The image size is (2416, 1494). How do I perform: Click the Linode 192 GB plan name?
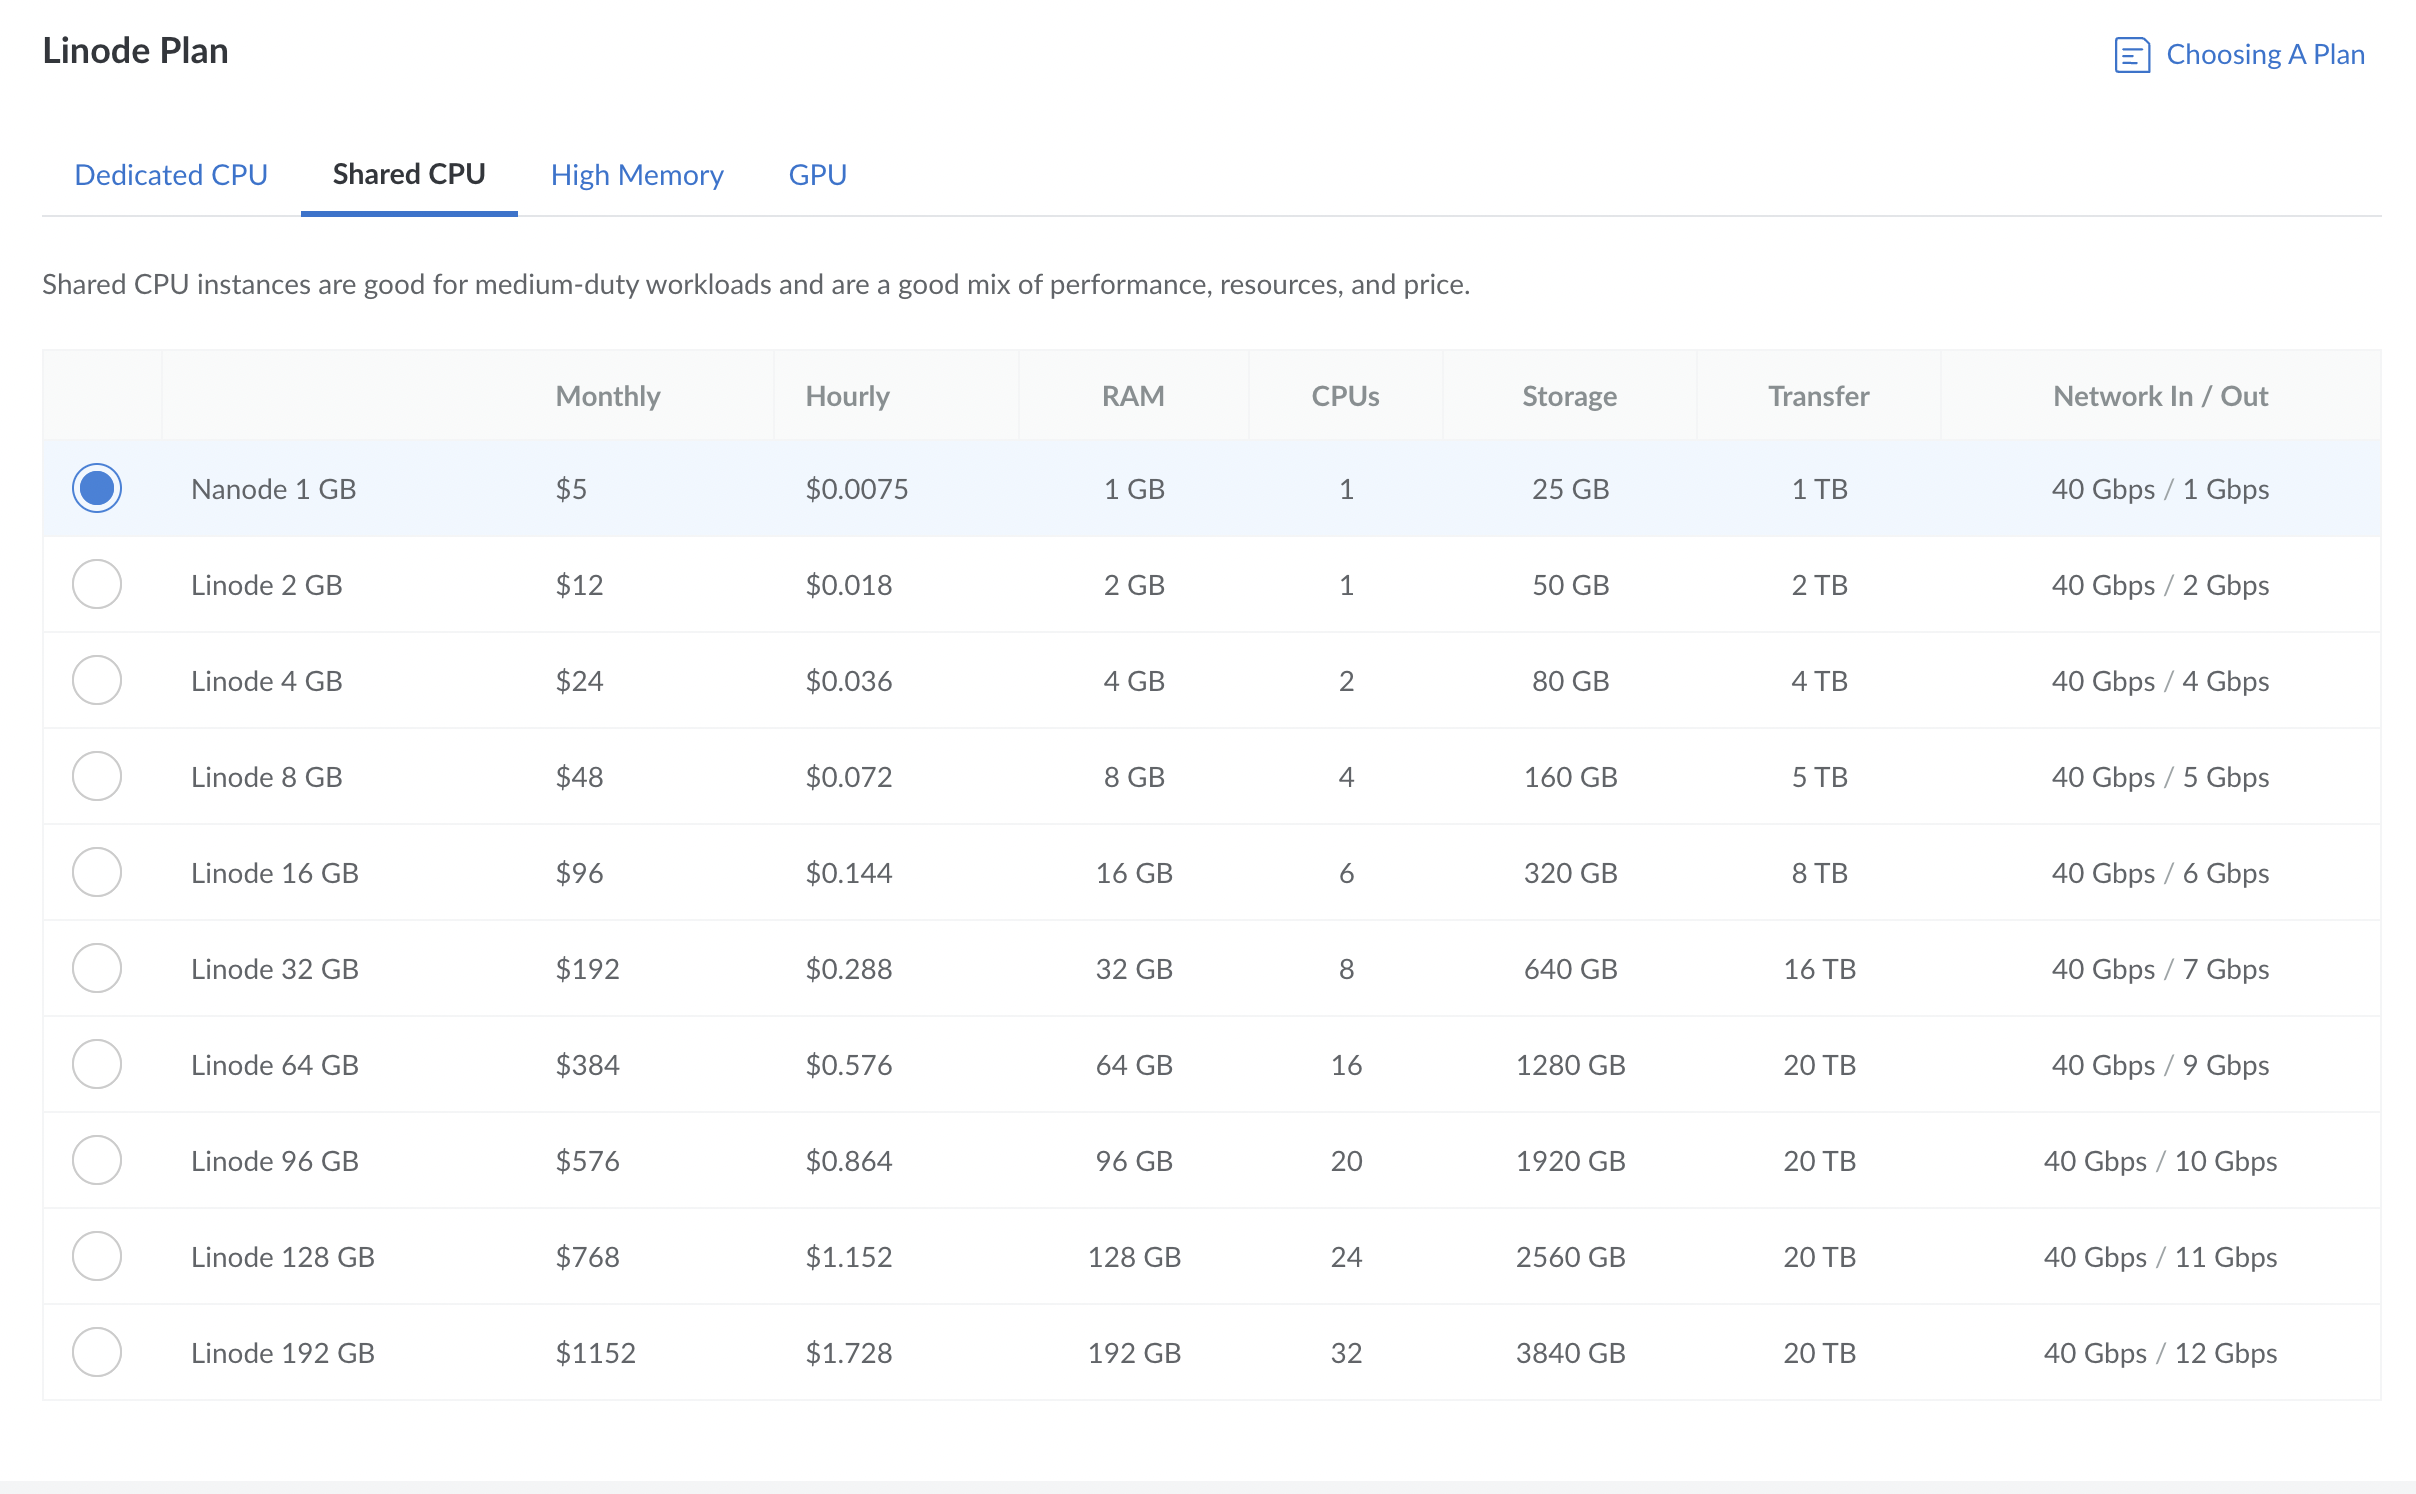point(283,1353)
